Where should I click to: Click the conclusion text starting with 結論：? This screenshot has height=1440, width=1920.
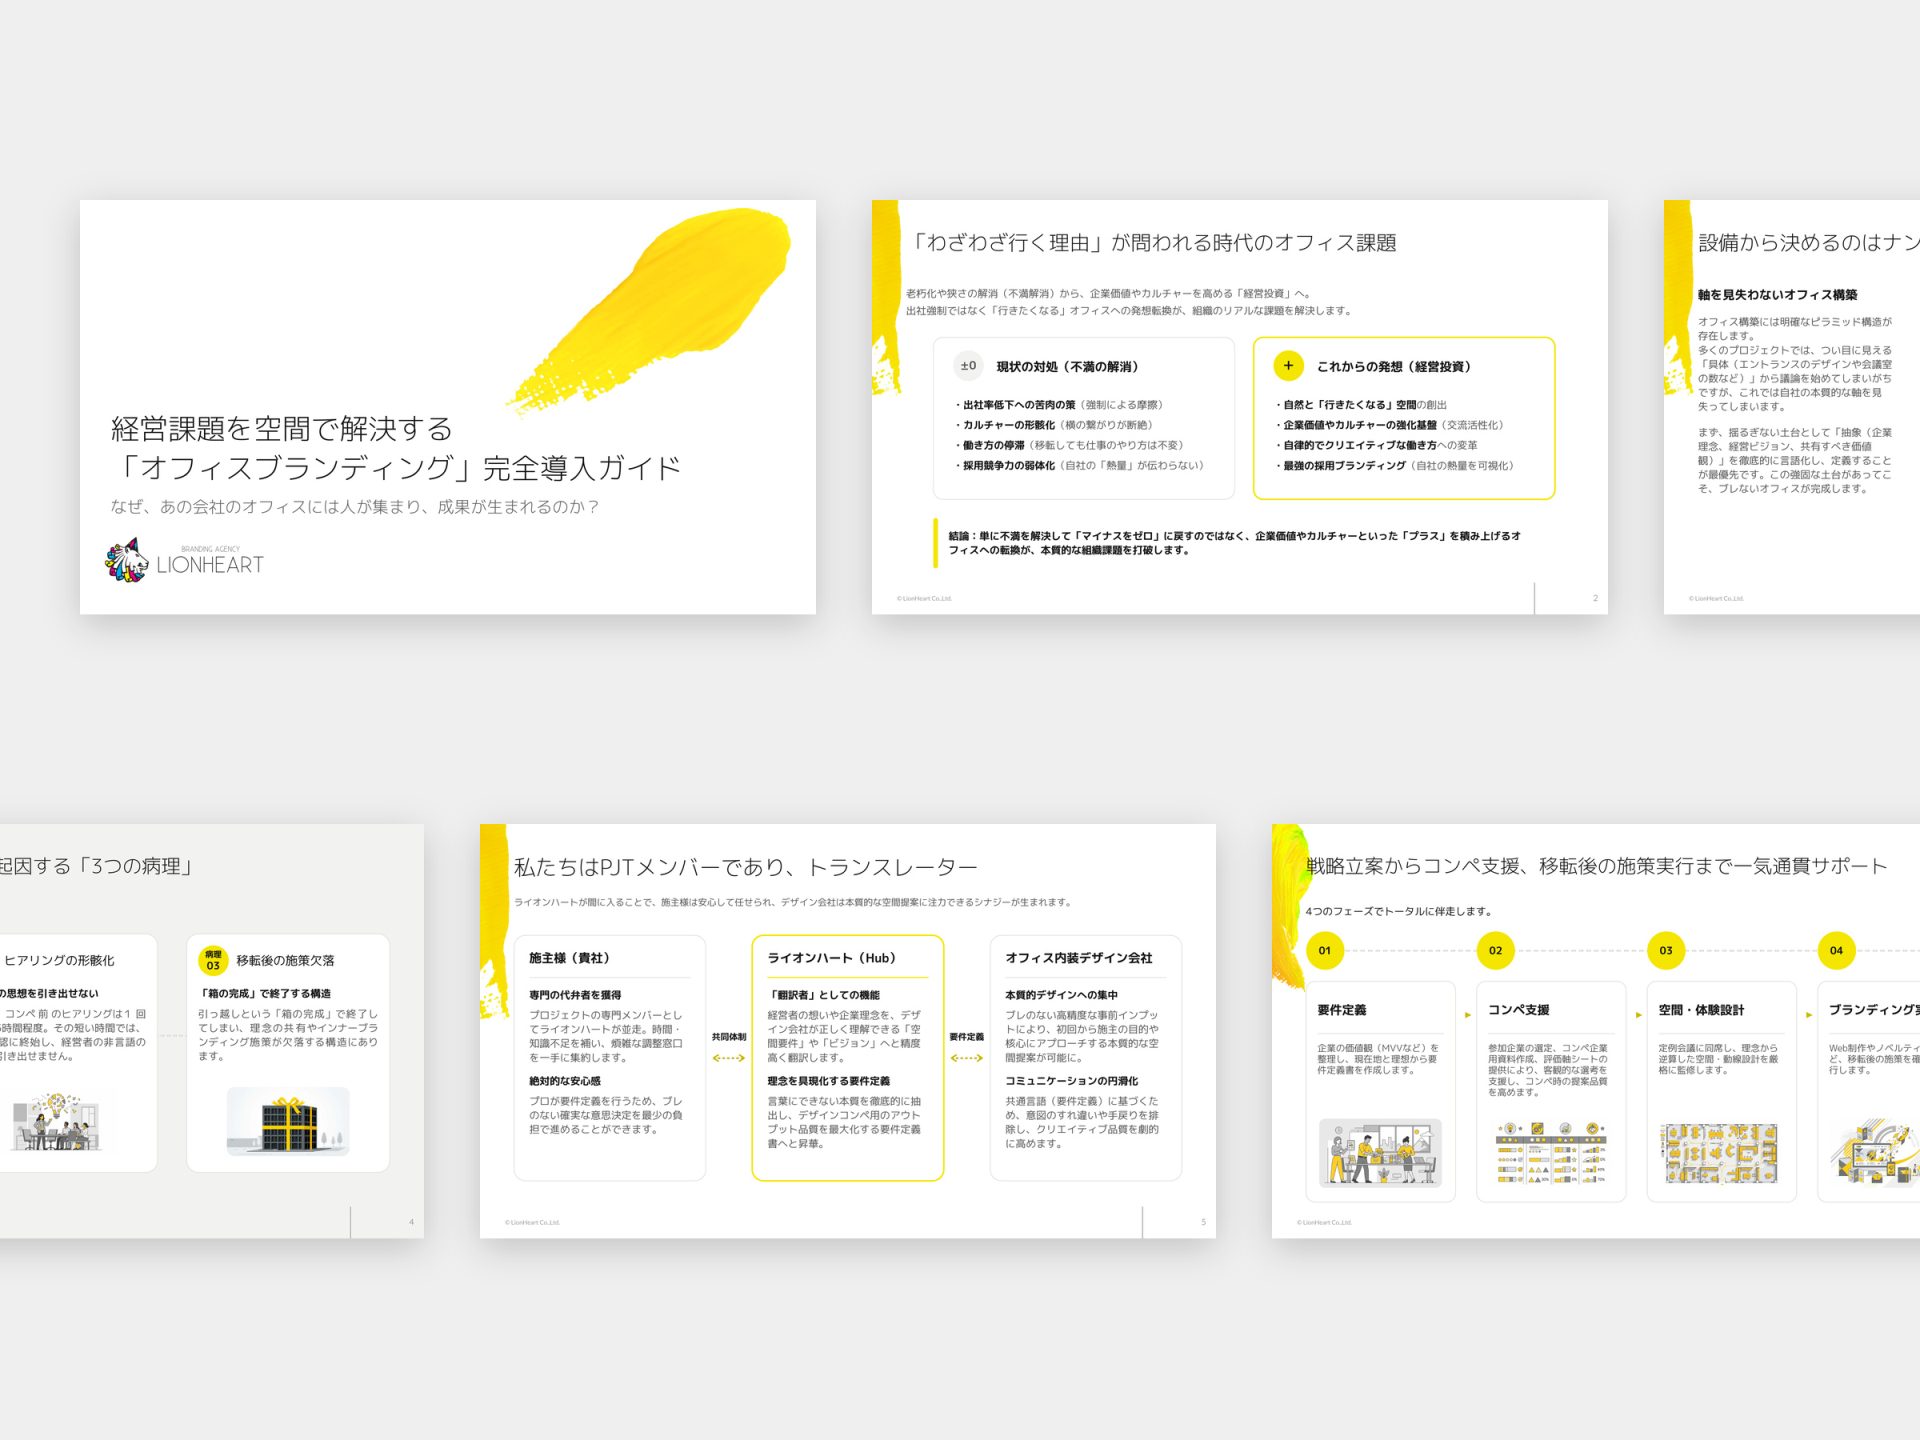point(1235,543)
